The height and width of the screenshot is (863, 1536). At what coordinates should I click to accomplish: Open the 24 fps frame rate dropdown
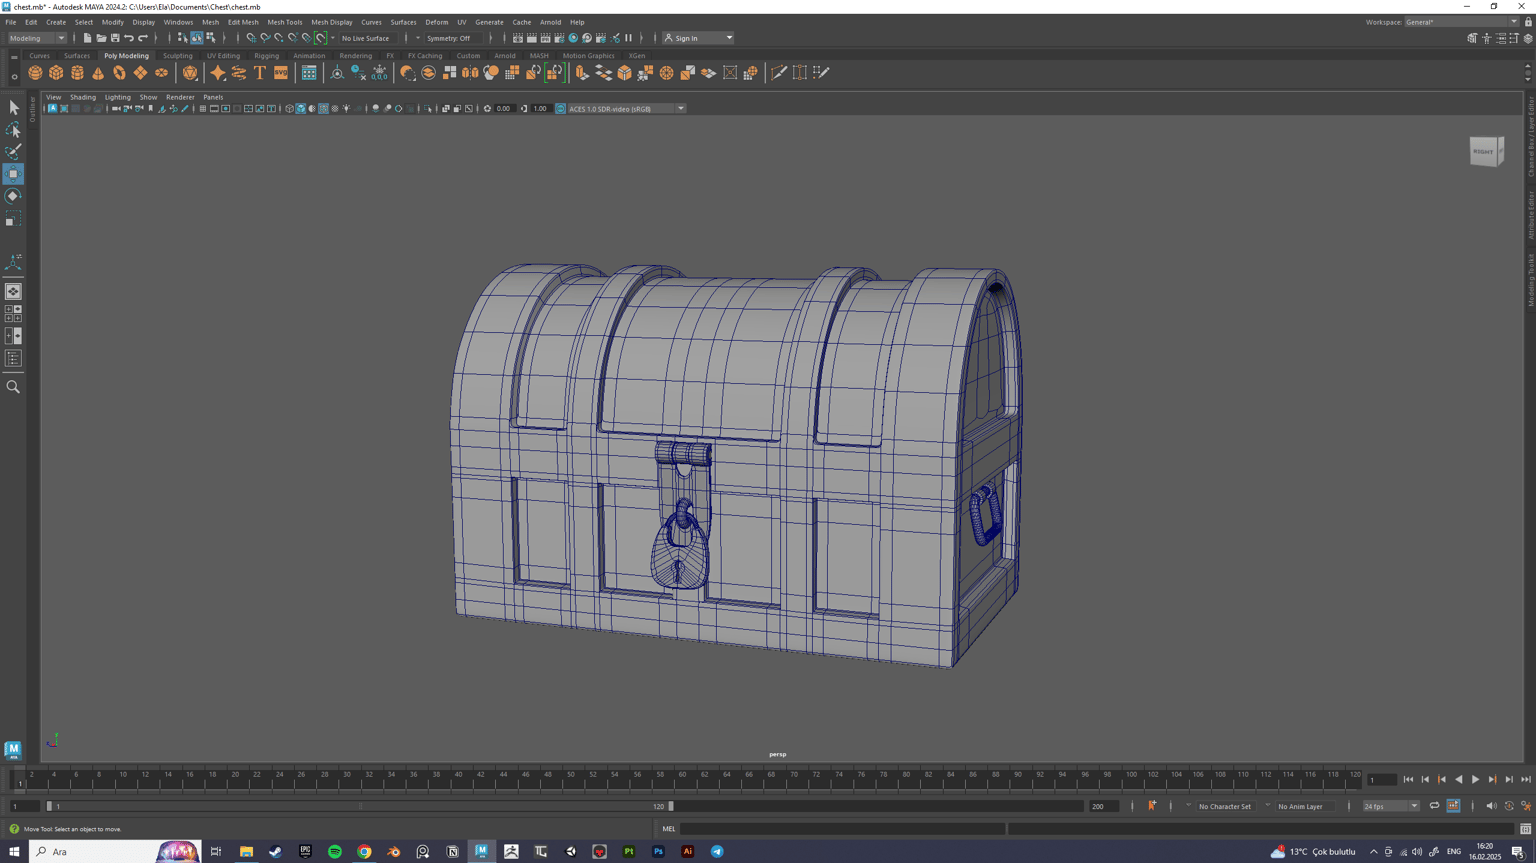click(1391, 806)
